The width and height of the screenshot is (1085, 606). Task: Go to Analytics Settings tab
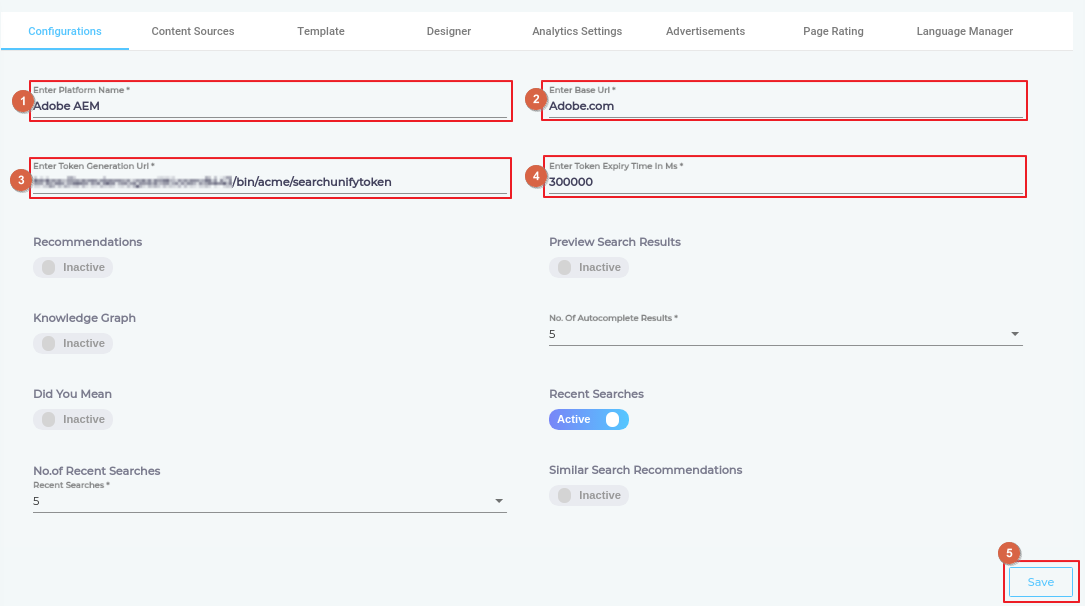(x=577, y=31)
